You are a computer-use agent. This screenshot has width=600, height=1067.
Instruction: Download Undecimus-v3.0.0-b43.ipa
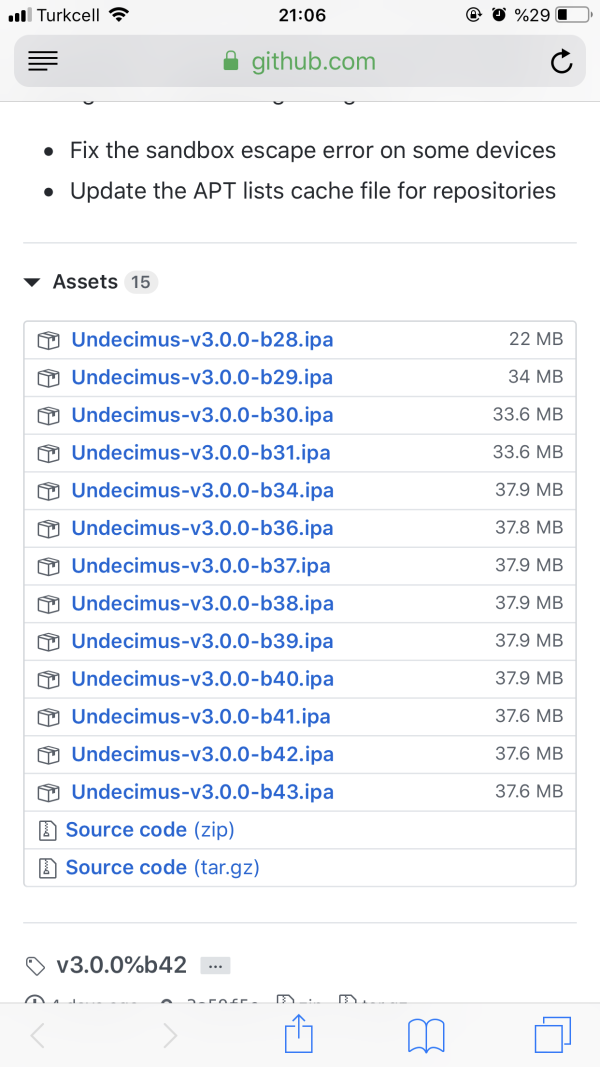point(202,792)
